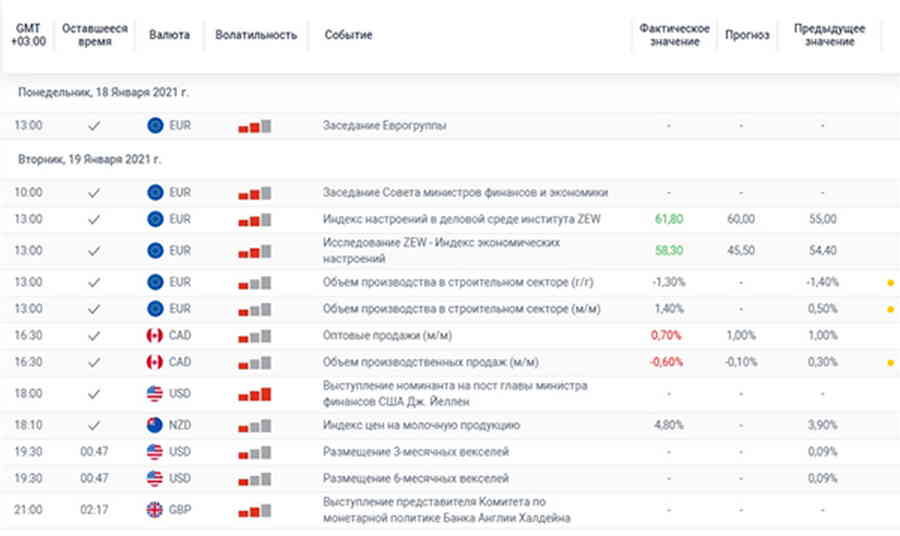Click the yellow dot in Объем производственных продаж row
Screen dimensions: 900x536
point(890,362)
